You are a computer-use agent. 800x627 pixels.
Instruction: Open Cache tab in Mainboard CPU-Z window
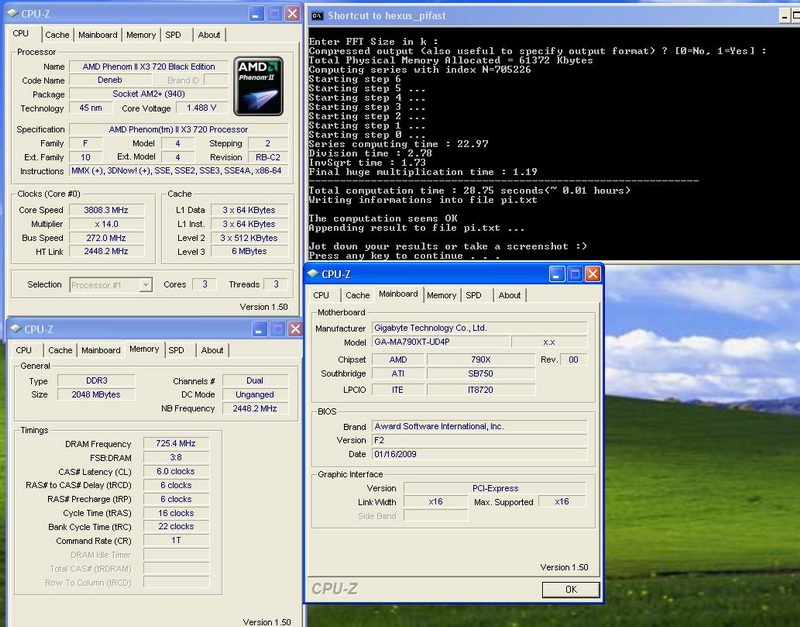(357, 295)
